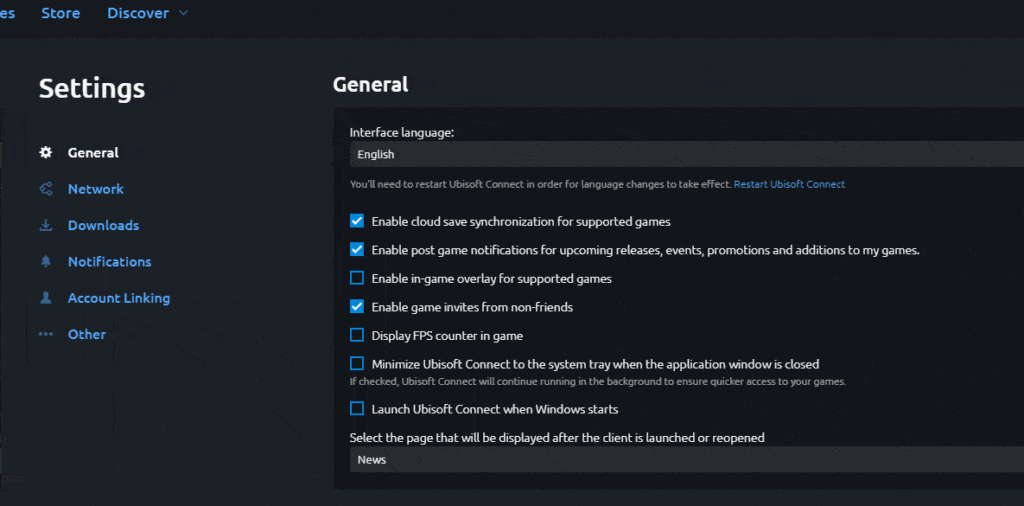Expand the Discover dropdown chevron
This screenshot has height=506, width=1024.
tap(183, 13)
